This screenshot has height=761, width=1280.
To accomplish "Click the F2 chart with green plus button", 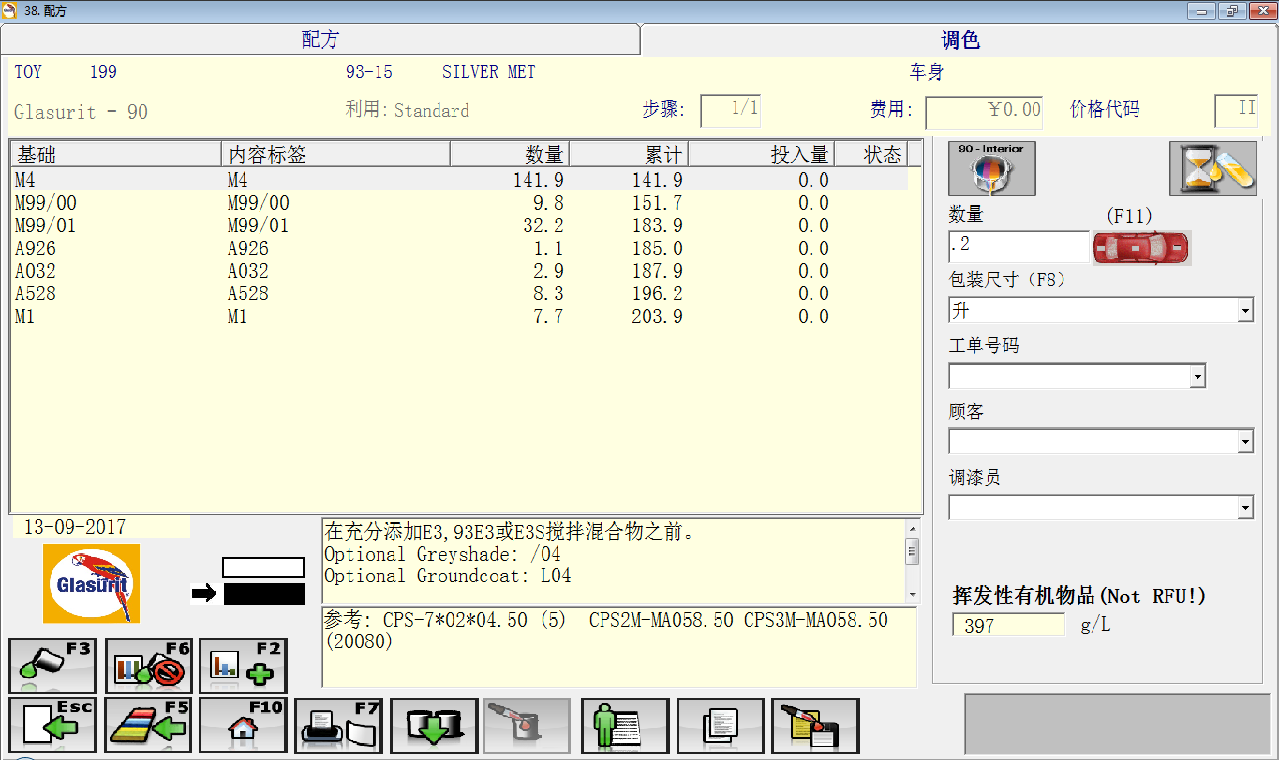I will click(243, 666).
